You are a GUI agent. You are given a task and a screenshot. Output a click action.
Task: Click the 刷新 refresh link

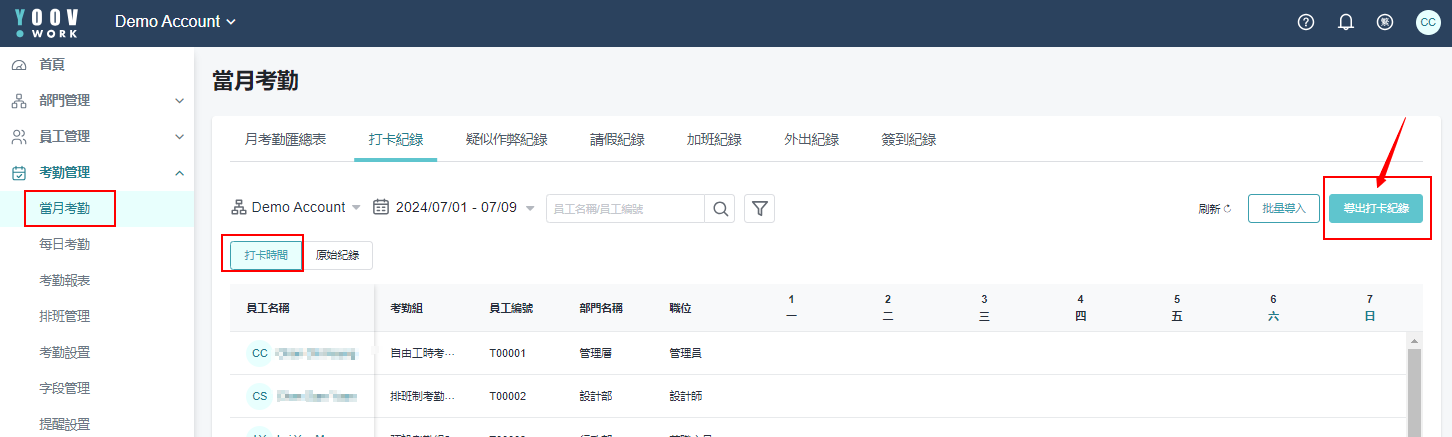[x=1215, y=209]
